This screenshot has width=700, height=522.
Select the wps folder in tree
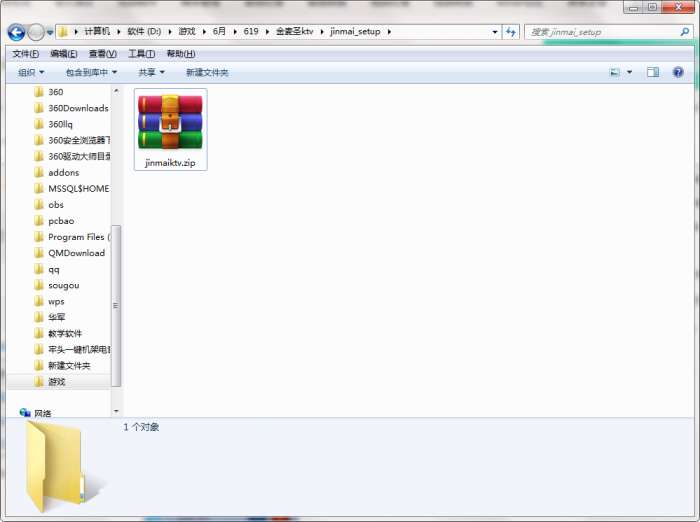[56, 301]
